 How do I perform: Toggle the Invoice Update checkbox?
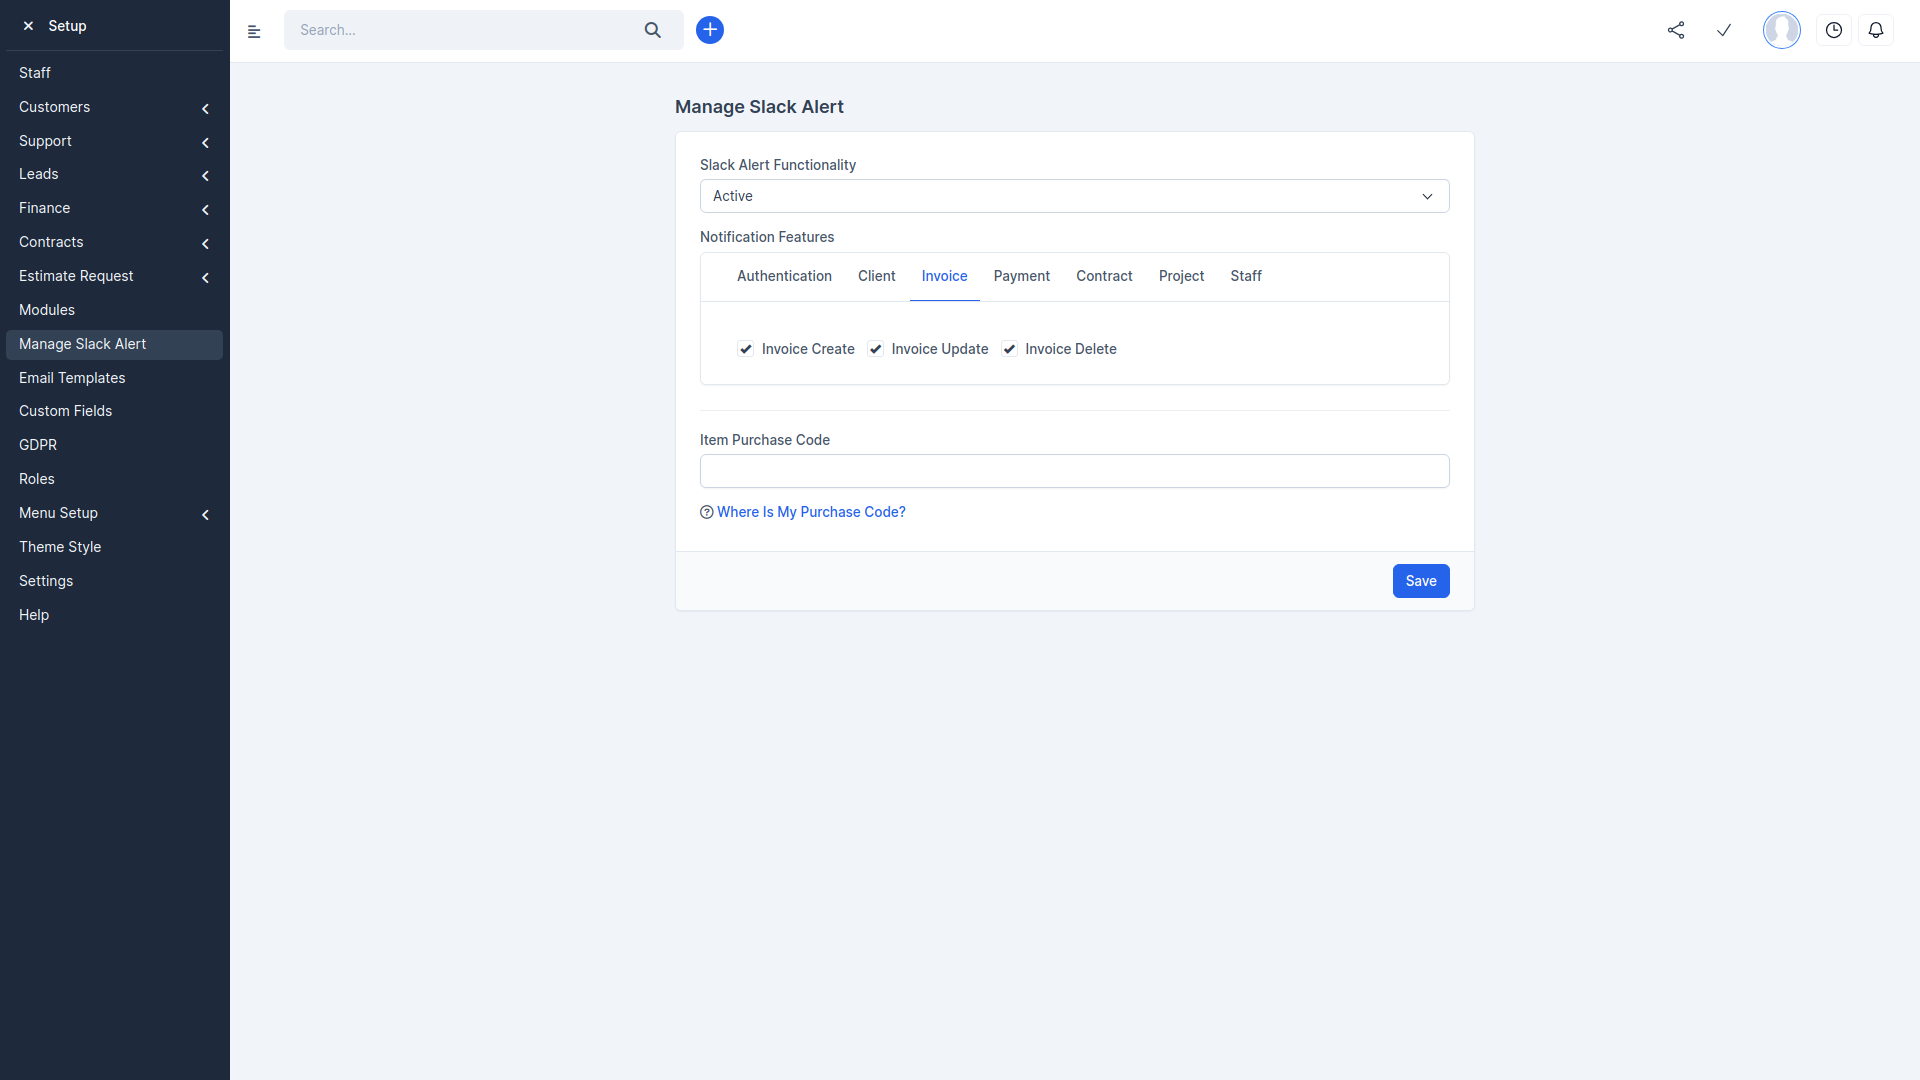click(x=876, y=349)
